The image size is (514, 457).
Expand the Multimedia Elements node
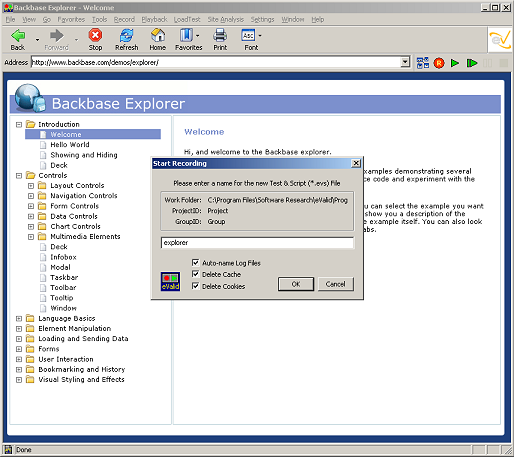31,237
